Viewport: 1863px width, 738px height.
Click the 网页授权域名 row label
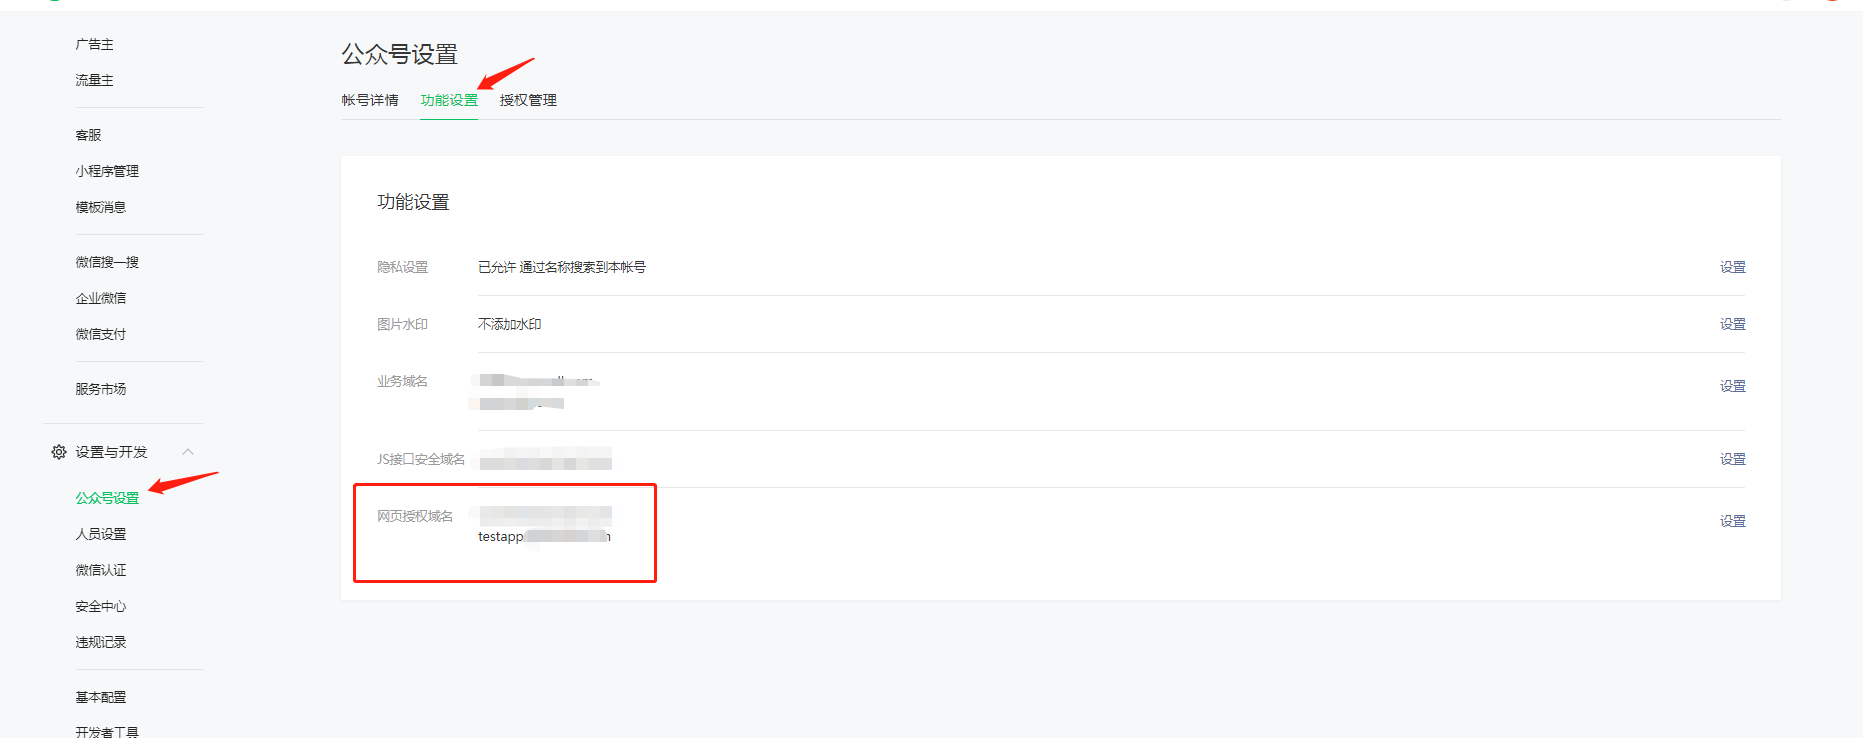tap(415, 516)
